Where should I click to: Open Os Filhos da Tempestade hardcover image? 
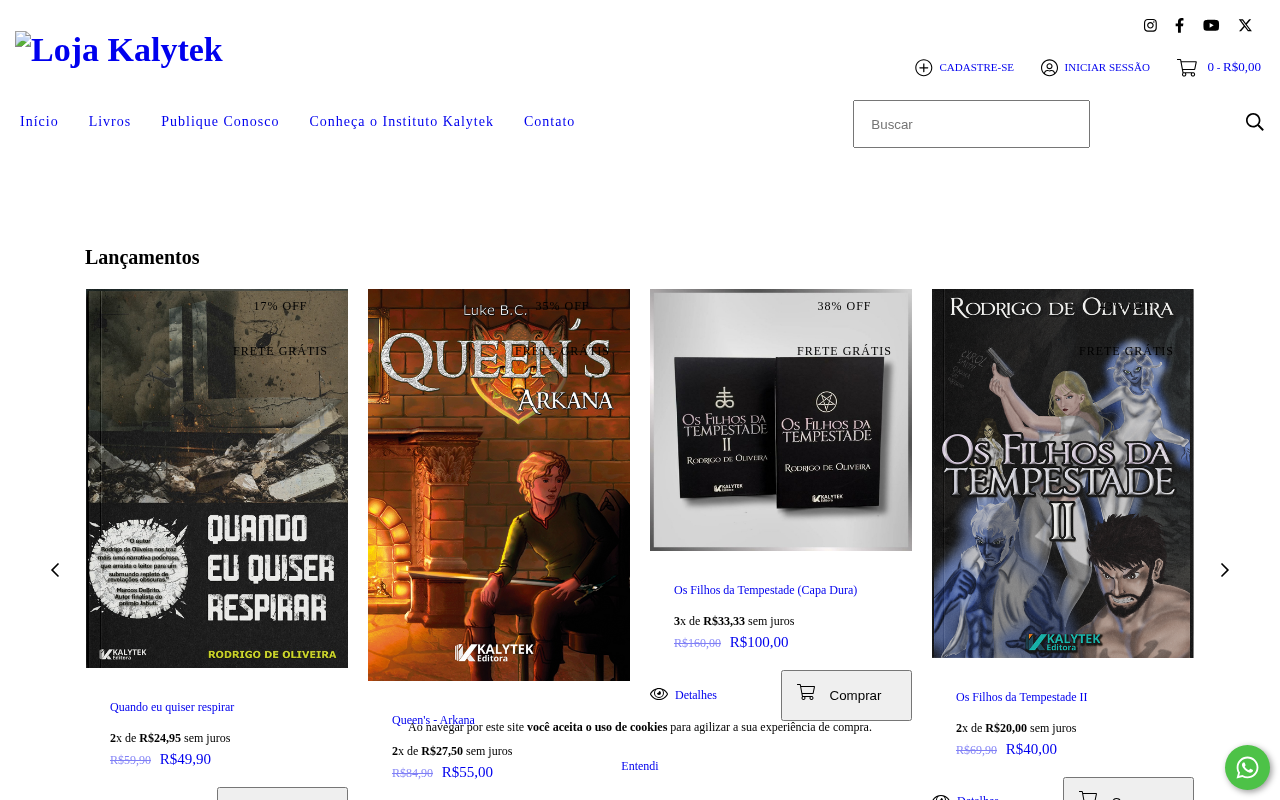(x=781, y=420)
